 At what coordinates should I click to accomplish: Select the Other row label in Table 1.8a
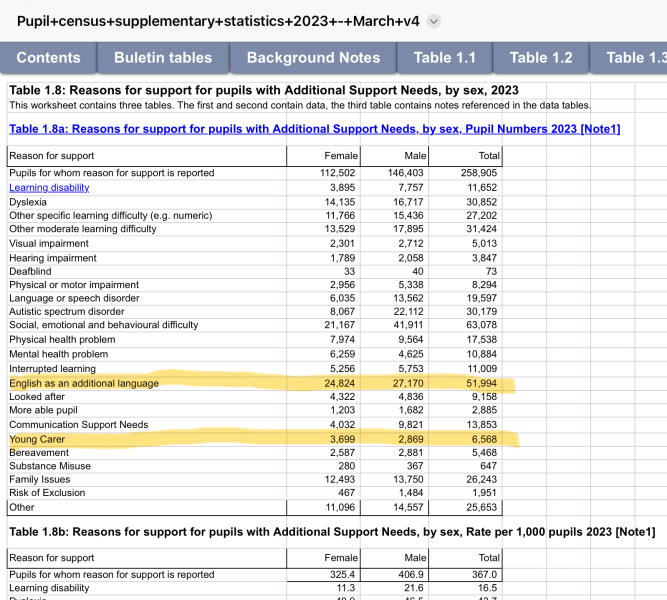(x=22, y=507)
